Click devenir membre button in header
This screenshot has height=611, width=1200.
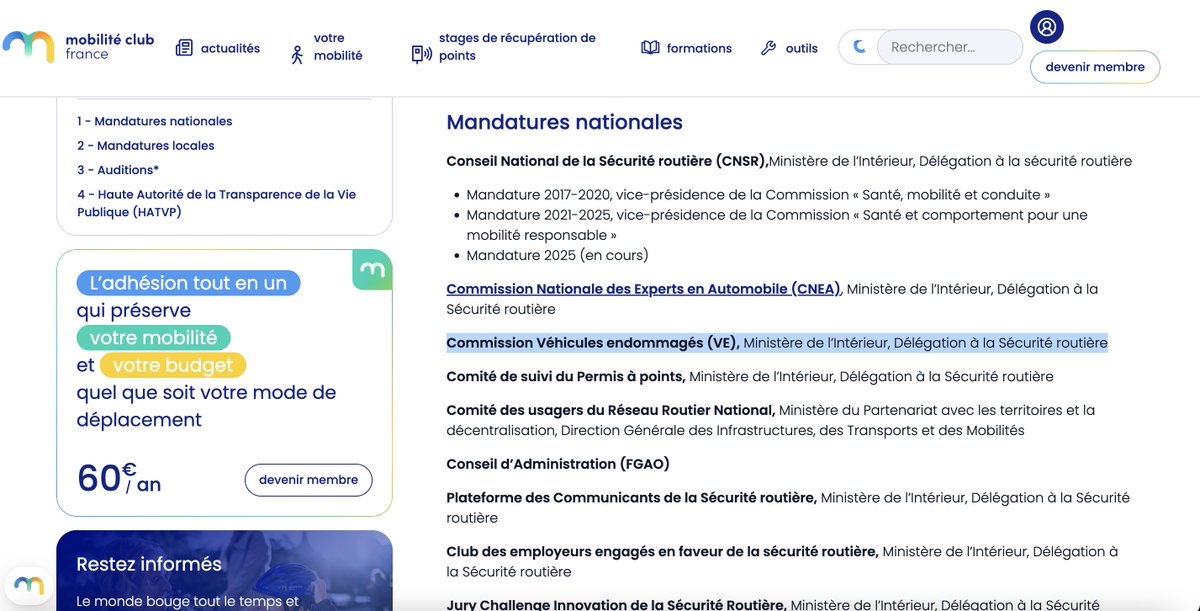(x=1095, y=67)
